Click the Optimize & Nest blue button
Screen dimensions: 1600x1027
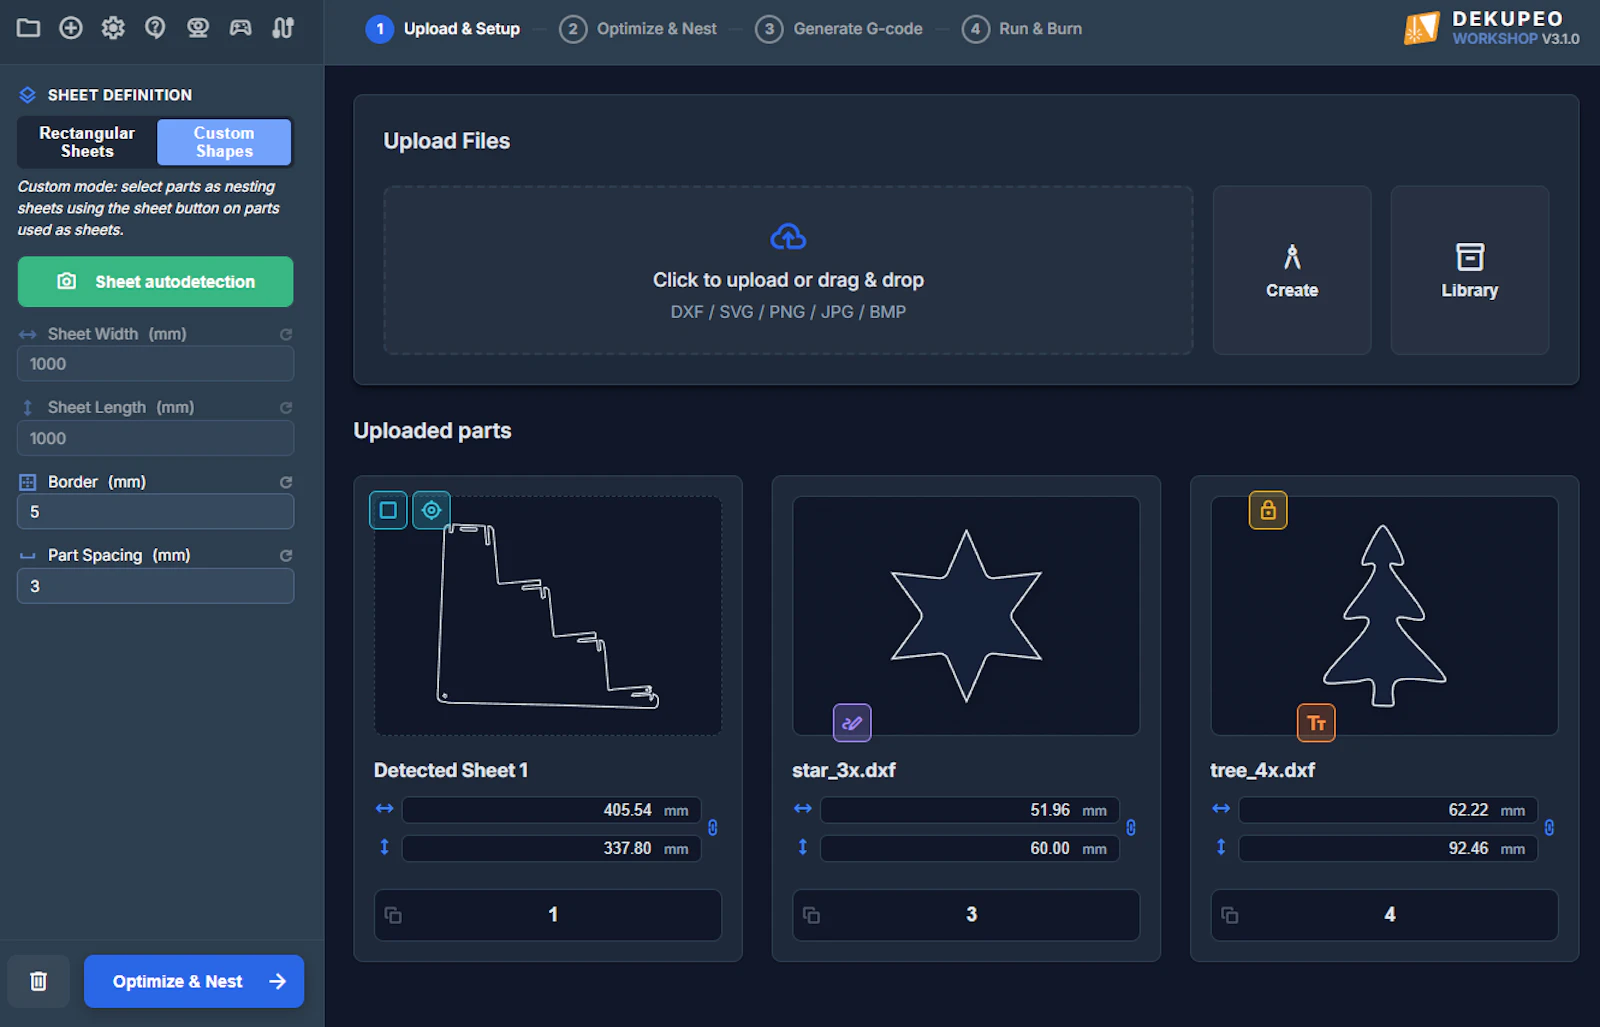pyautogui.click(x=194, y=981)
